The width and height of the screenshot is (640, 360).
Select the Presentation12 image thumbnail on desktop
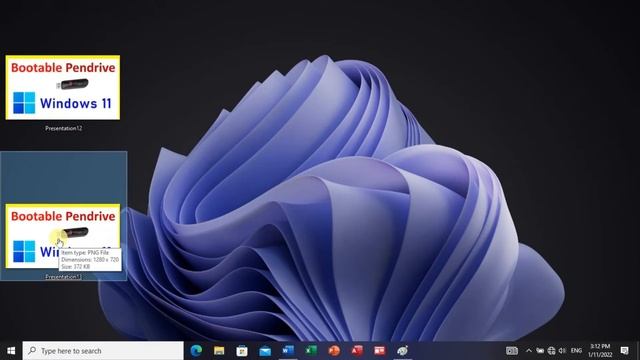point(63,87)
